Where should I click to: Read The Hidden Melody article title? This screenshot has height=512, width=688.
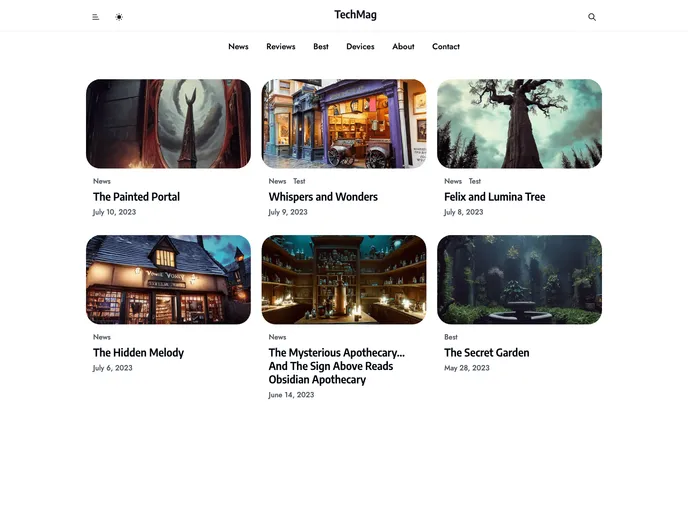[138, 352]
